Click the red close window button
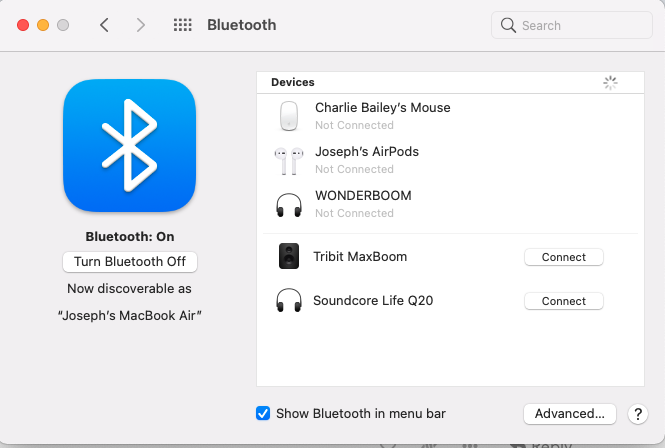The height and width of the screenshot is (448, 665). (x=23, y=25)
